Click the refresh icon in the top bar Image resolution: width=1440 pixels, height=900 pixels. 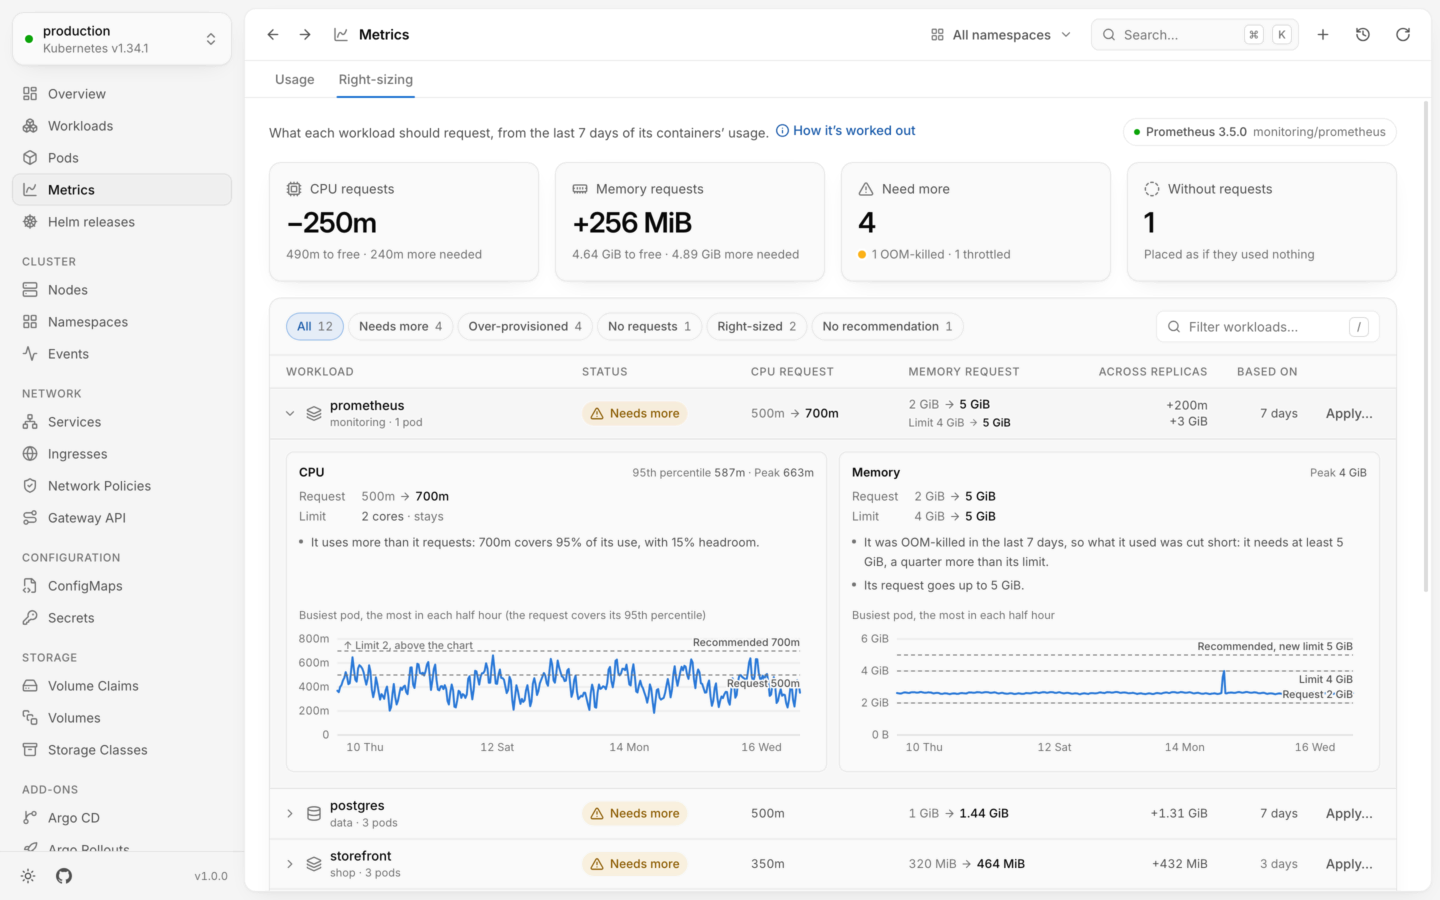tap(1403, 34)
